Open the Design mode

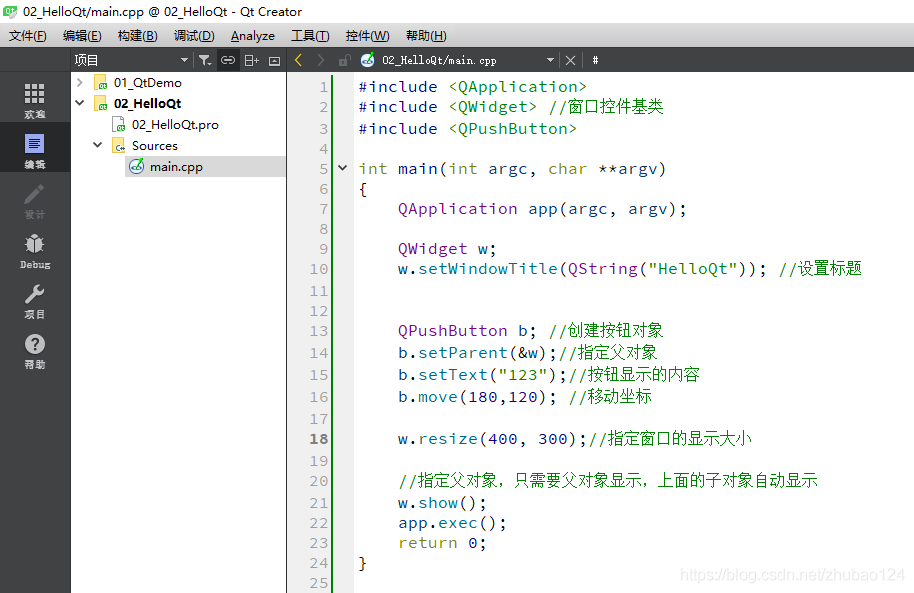pos(34,201)
